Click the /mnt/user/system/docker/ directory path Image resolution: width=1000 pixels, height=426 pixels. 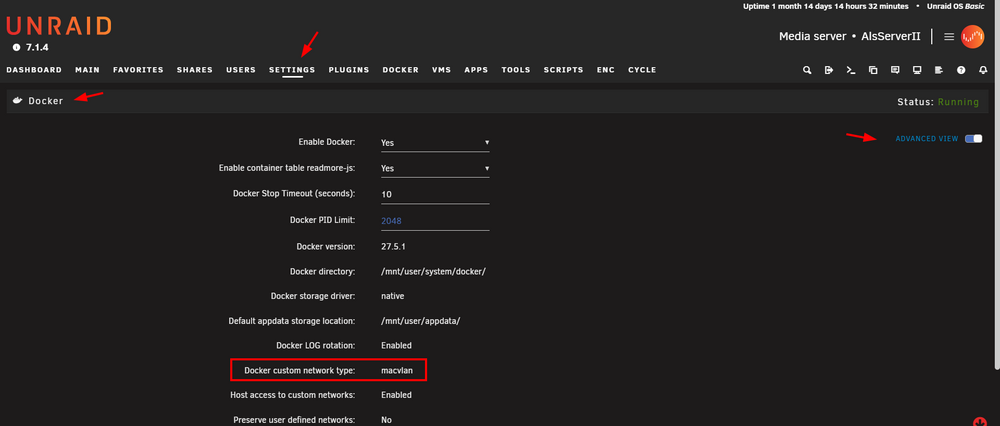pyautogui.click(x=434, y=272)
